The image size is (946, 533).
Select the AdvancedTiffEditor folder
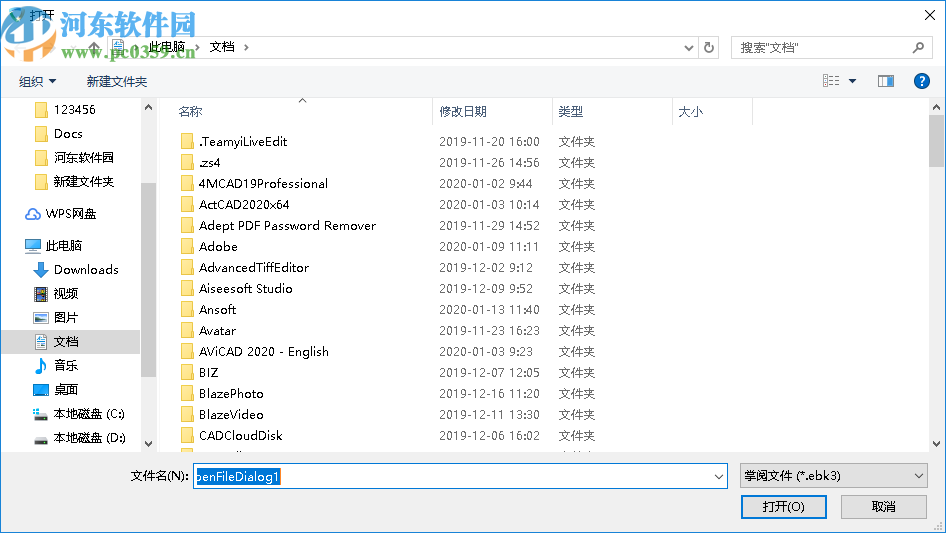254,267
